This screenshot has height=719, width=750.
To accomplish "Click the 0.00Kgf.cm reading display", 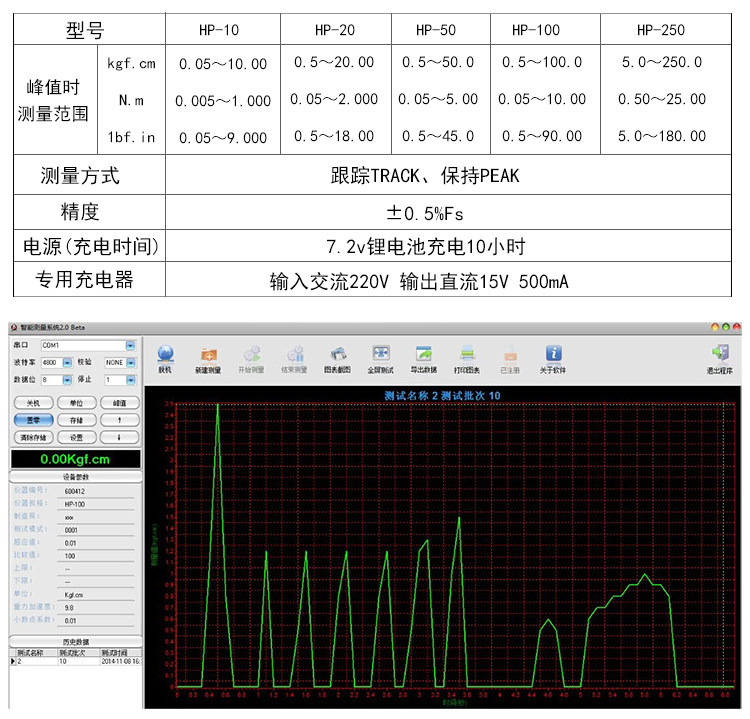I will point(76,459).
